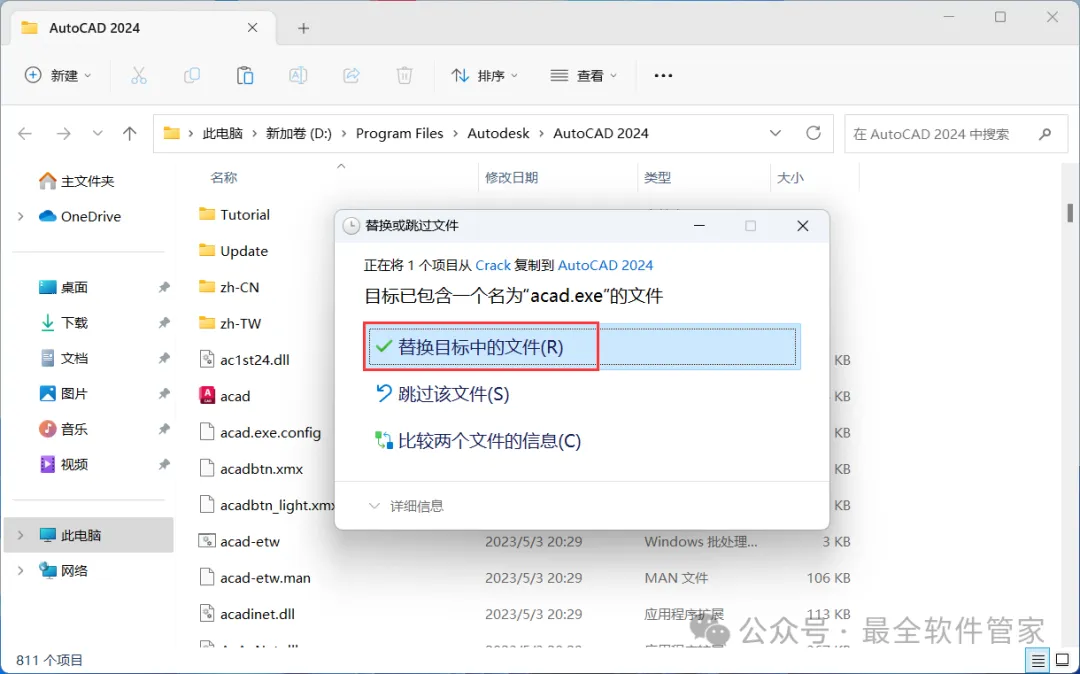Image resolution: width=1080 pixels, height=674 pixels.
Task: Open recent locations dropdown beside forward arrow
Action: pos(97,134)
